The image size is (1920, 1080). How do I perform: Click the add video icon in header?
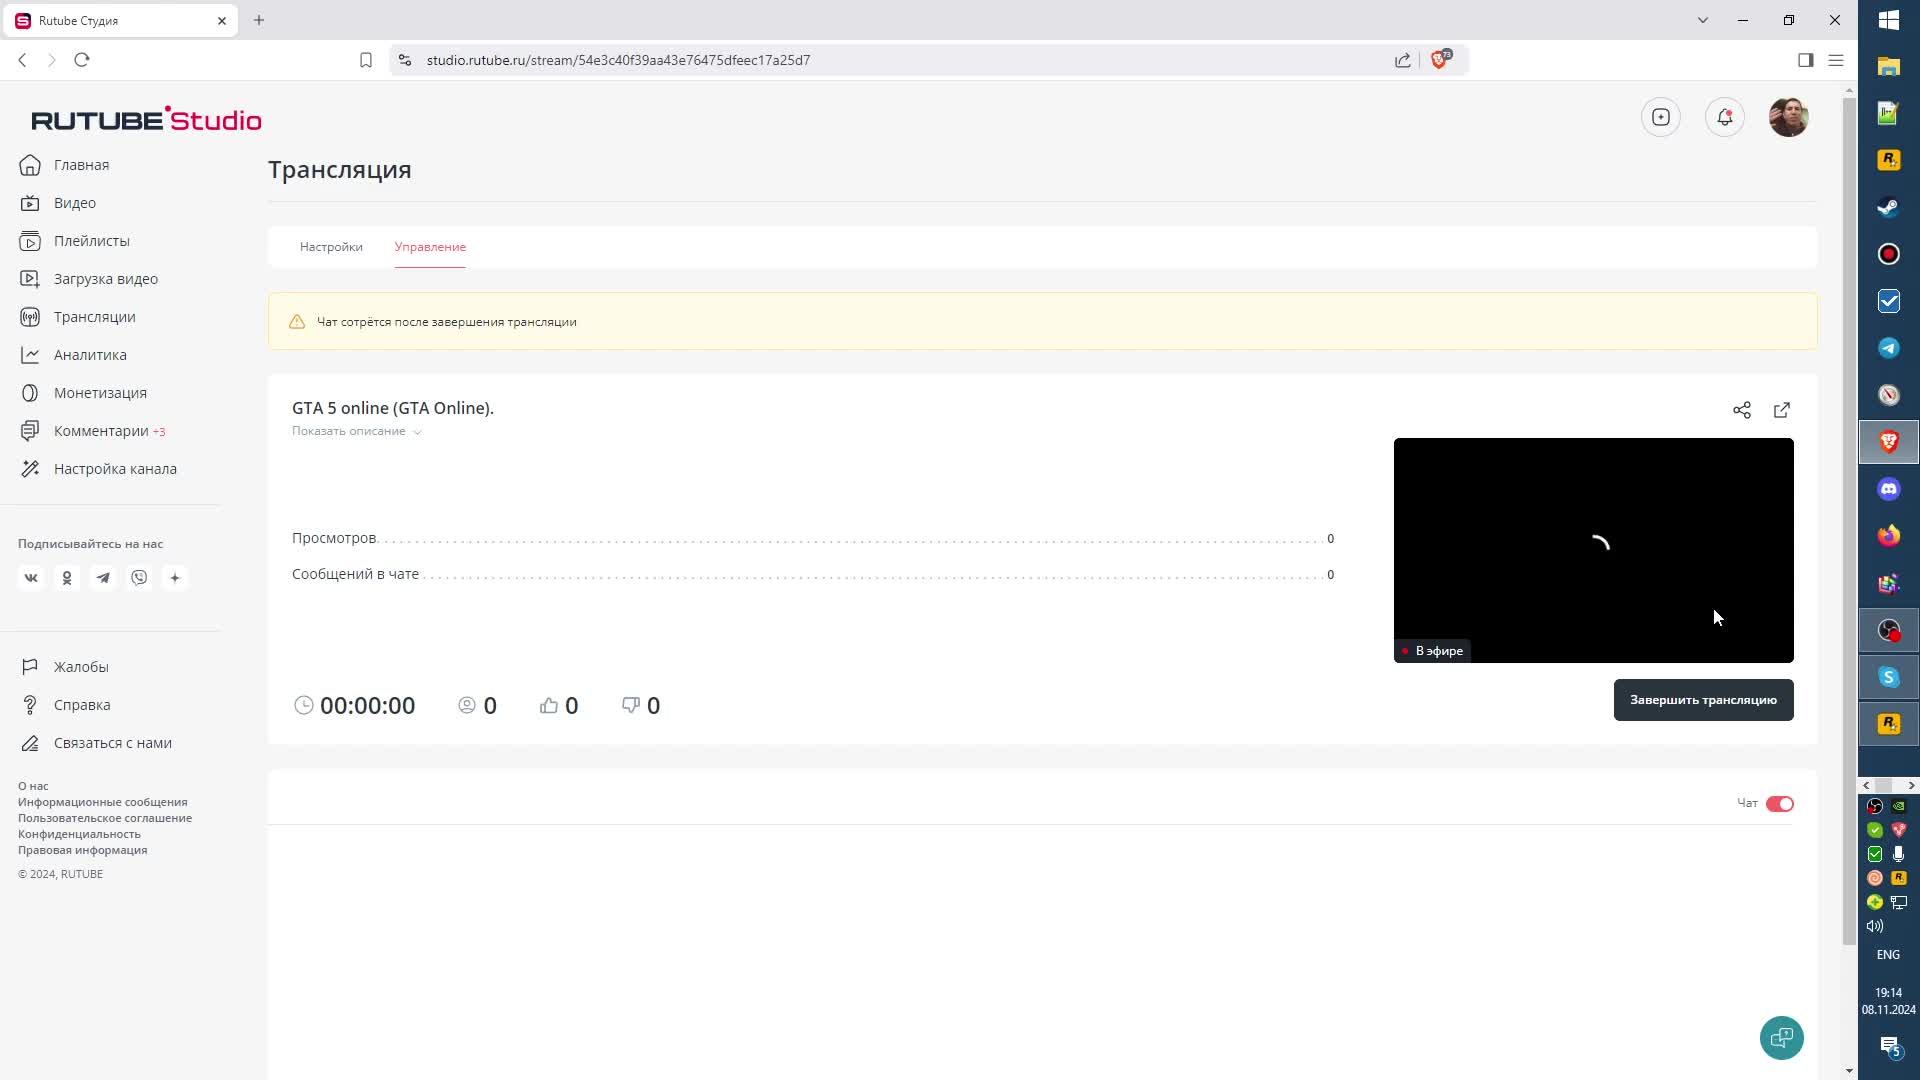click(x=1660, y=117)
